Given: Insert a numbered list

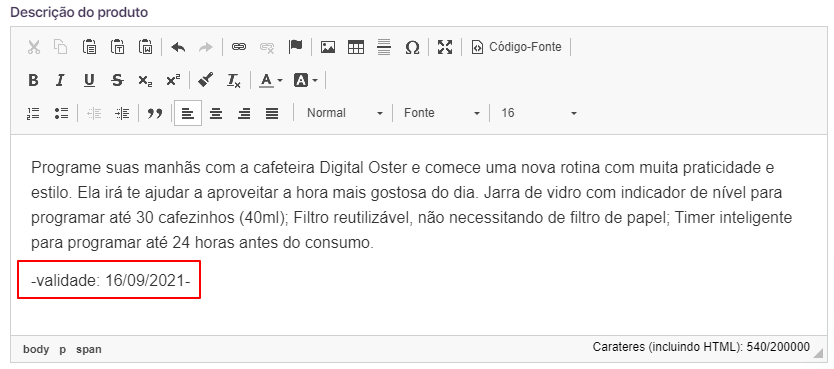Looking at the screenshot, I should click(34, 113).
